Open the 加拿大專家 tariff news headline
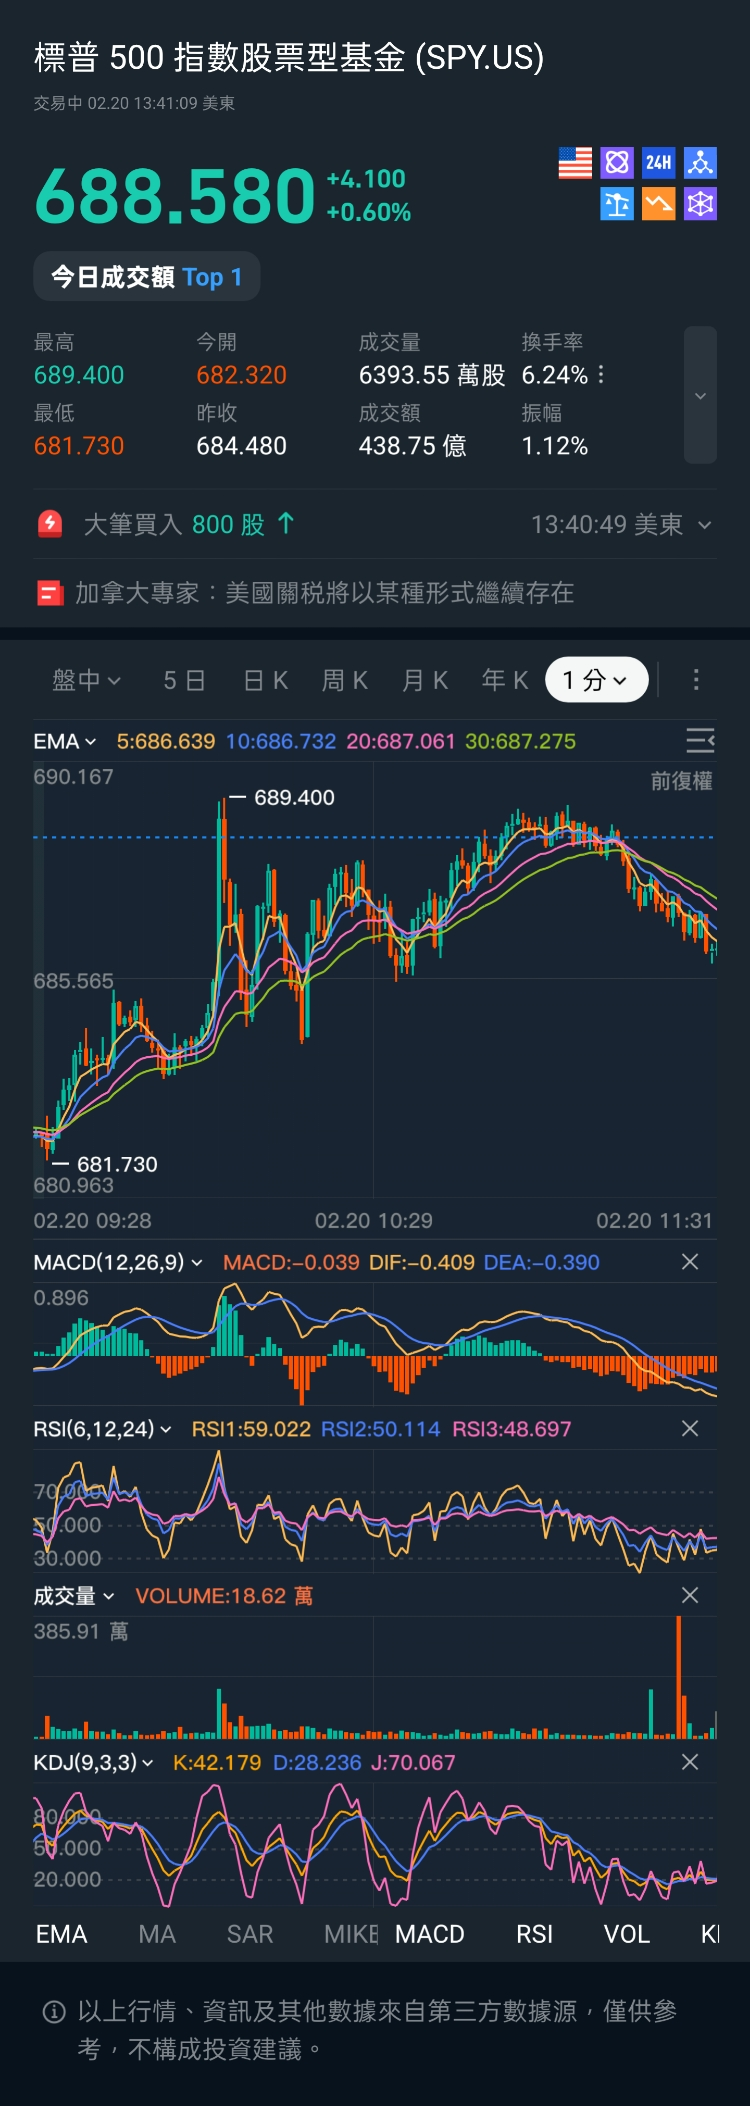The height and width of the screenshot is (2106, 750). pos(324,593)
